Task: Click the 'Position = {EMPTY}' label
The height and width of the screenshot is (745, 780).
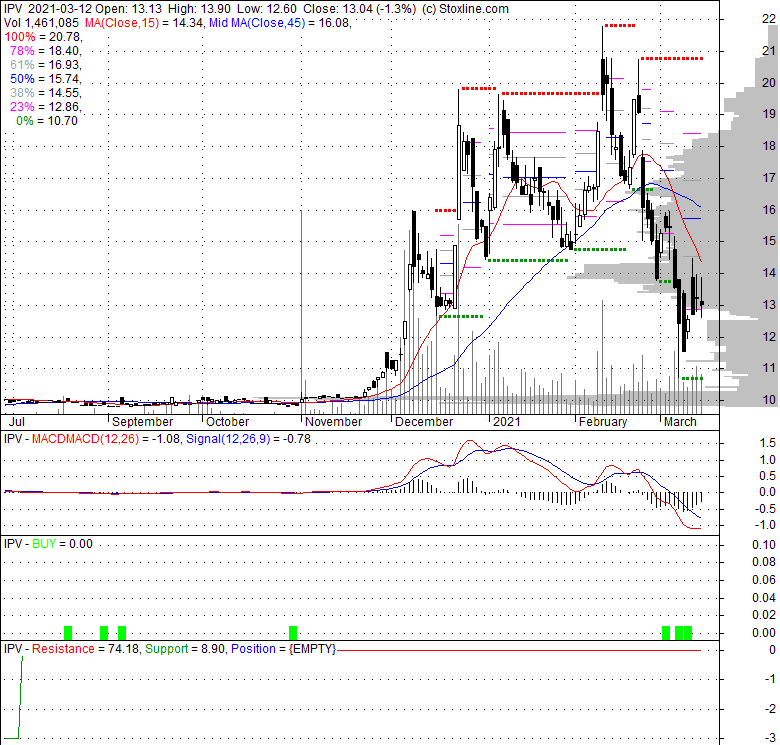Action: (284, 649)
